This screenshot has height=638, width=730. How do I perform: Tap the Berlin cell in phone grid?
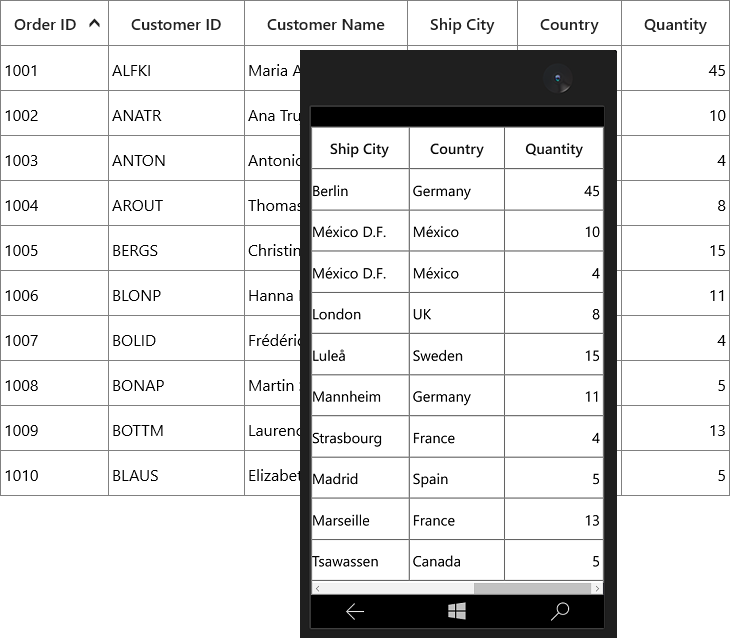[360, 190]
